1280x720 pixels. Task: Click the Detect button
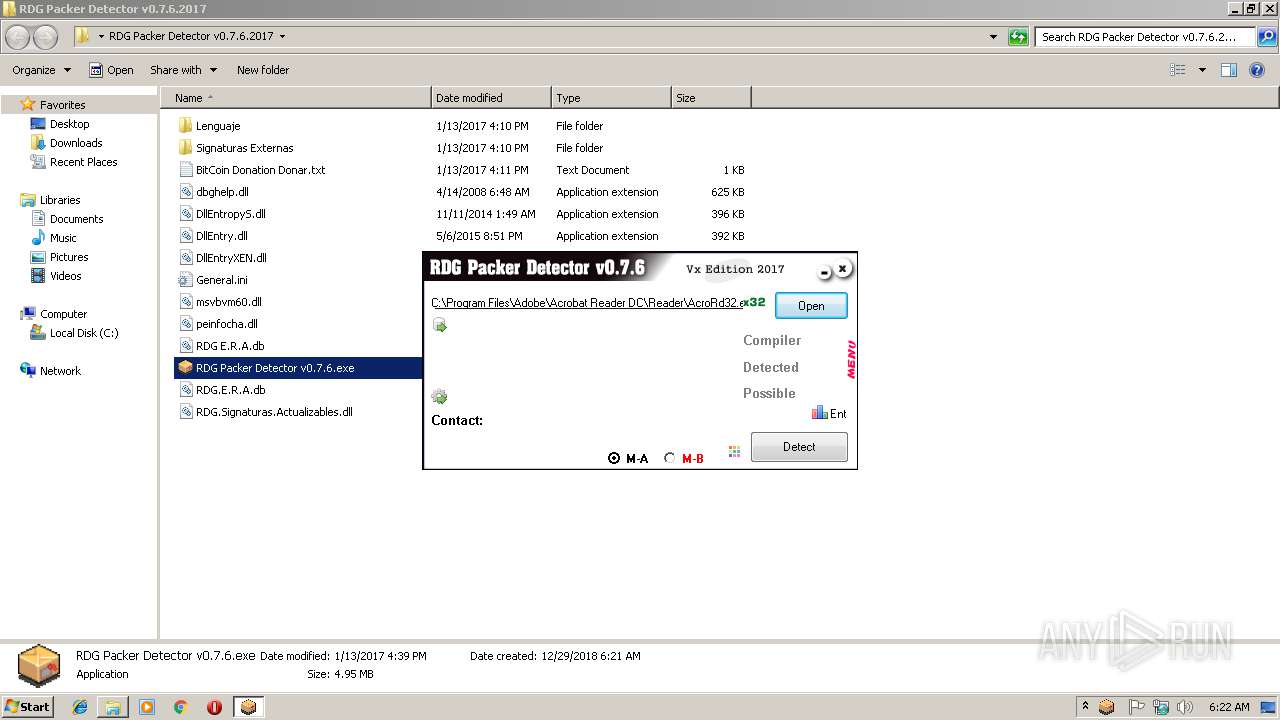pyautogui.click(x=799, y=447)
